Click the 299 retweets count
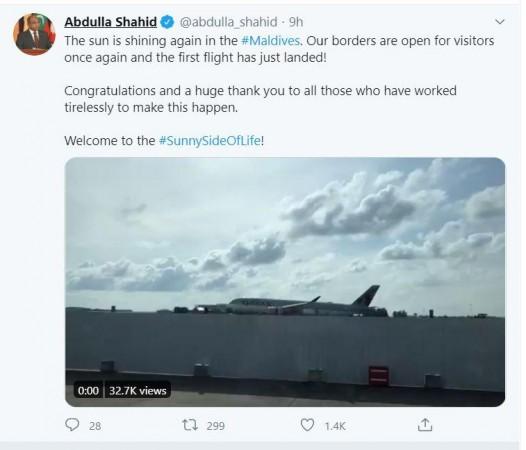 coord(215,426)
